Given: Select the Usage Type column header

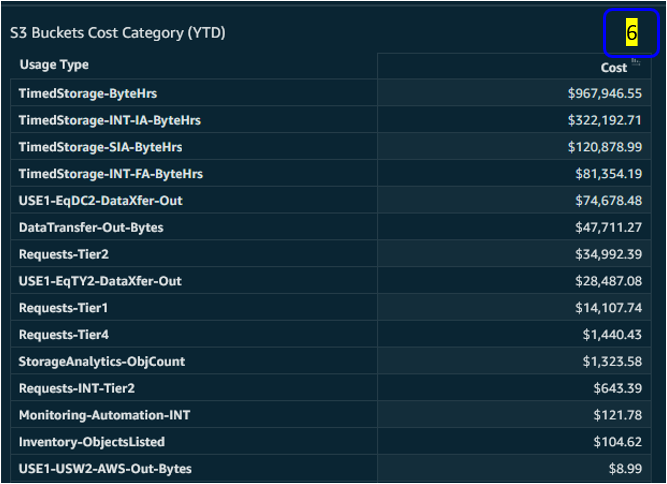Looking at the screenshot, I should coord(54,65).
